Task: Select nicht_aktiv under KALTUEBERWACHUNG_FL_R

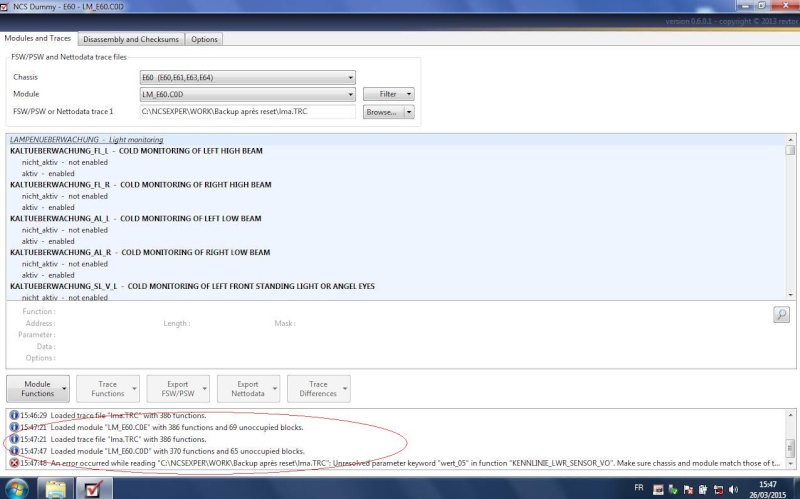Action: [x=65, y=196]
